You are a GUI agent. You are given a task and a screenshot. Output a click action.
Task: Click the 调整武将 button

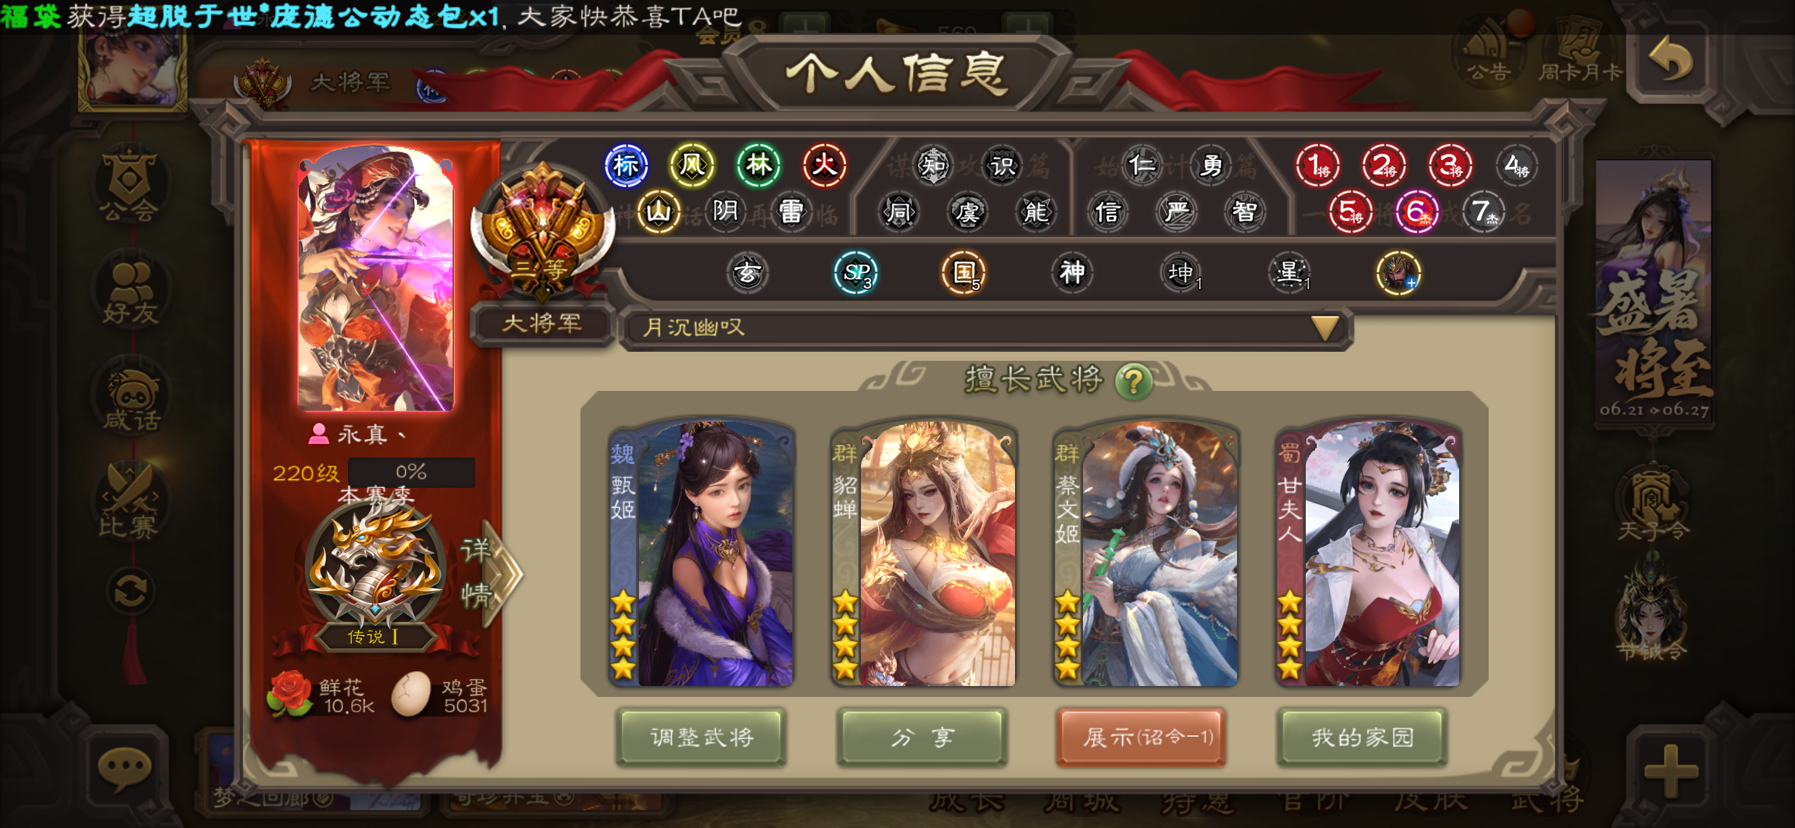(701, 738)
